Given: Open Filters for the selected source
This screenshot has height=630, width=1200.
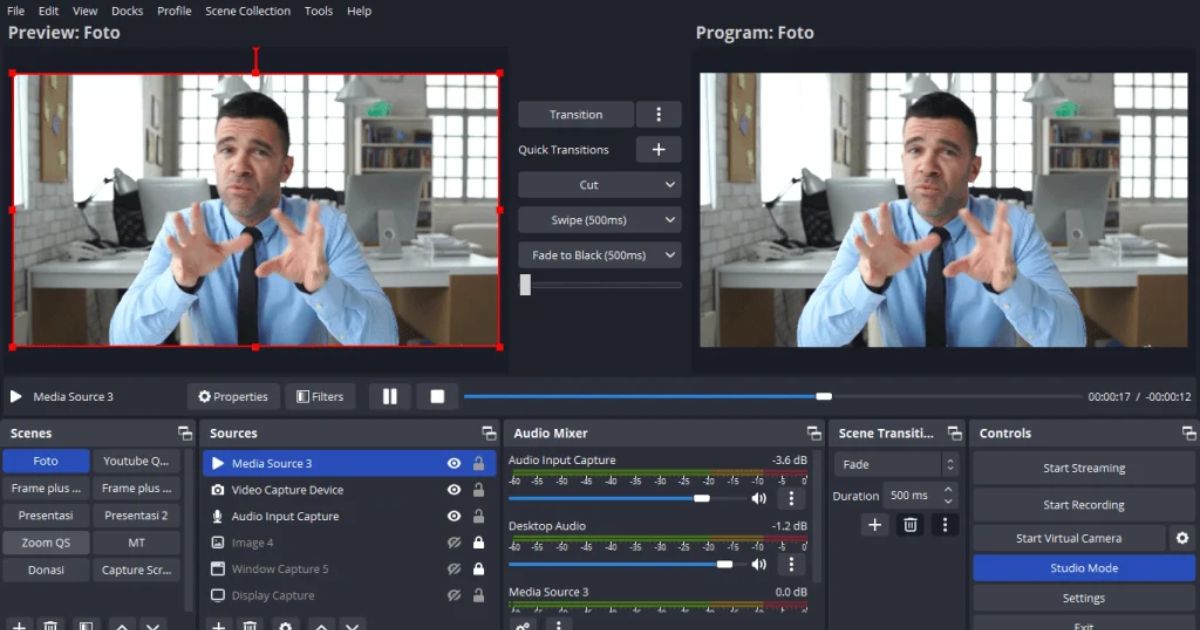Looking at the screenshot, I should coord(320,396).
